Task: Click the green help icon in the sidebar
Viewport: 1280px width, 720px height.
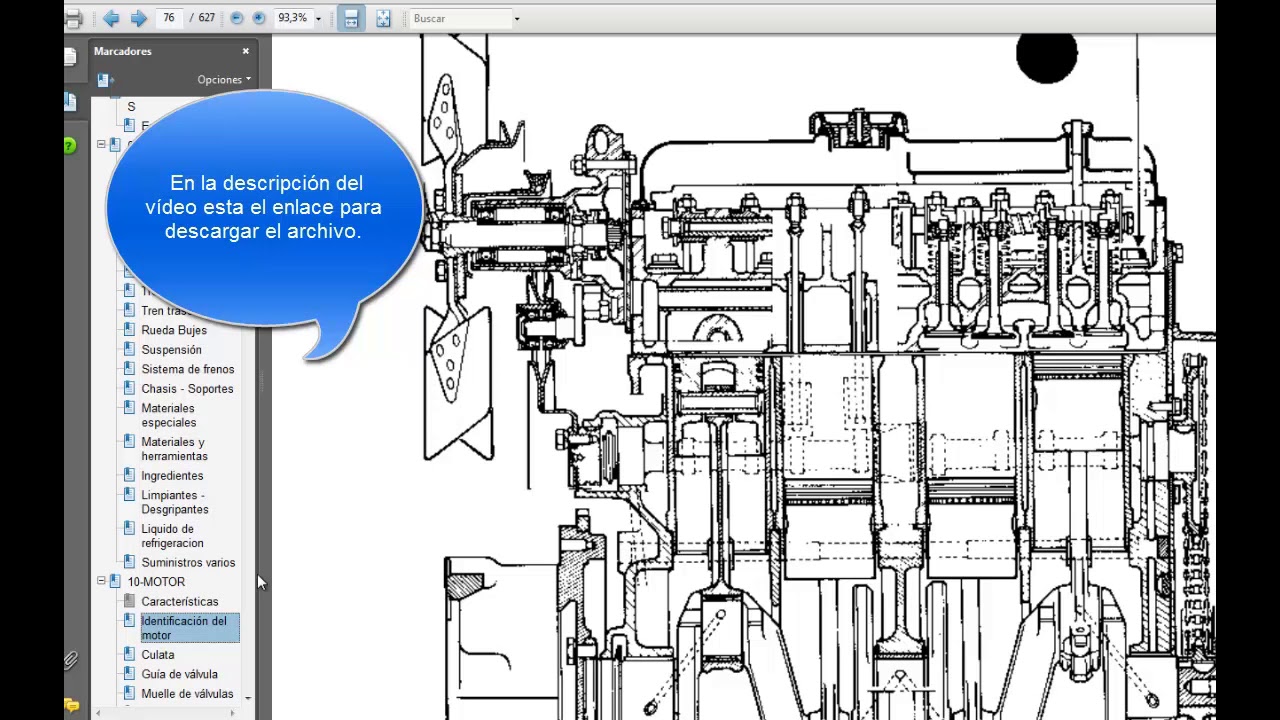Action: pyautogui.click(x=69, y=146)
